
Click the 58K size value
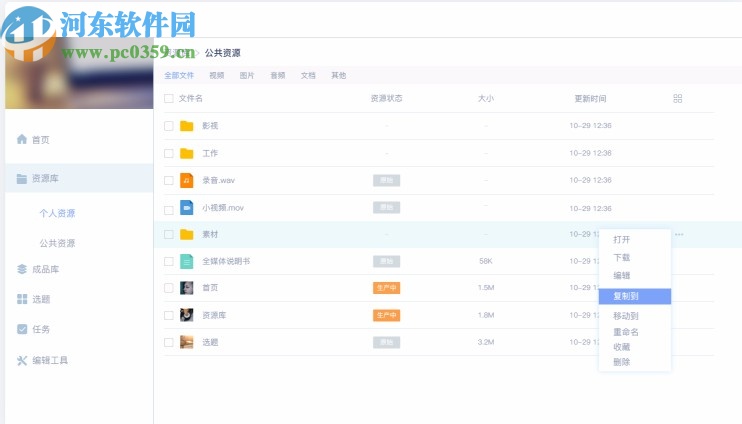click(x=486, y=261)
